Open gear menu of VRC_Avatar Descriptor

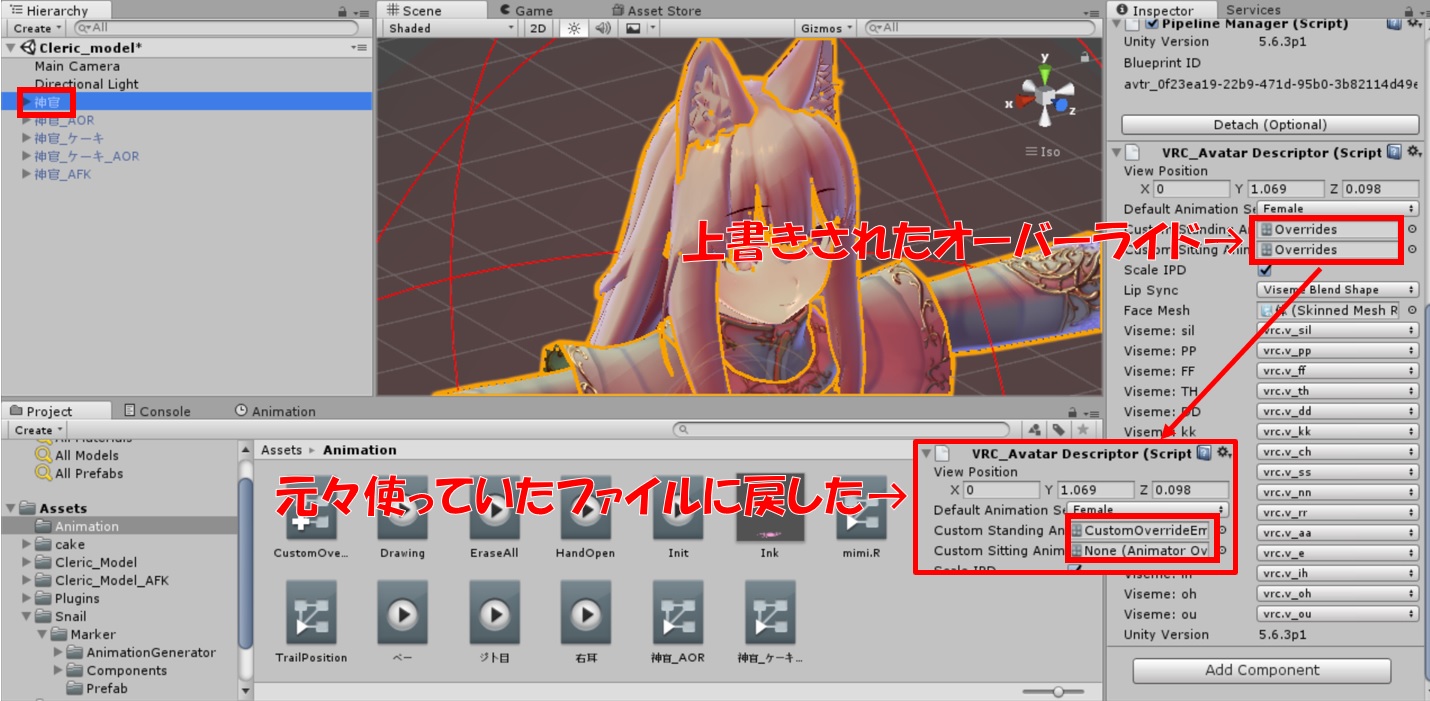[x=1413, y=152]
